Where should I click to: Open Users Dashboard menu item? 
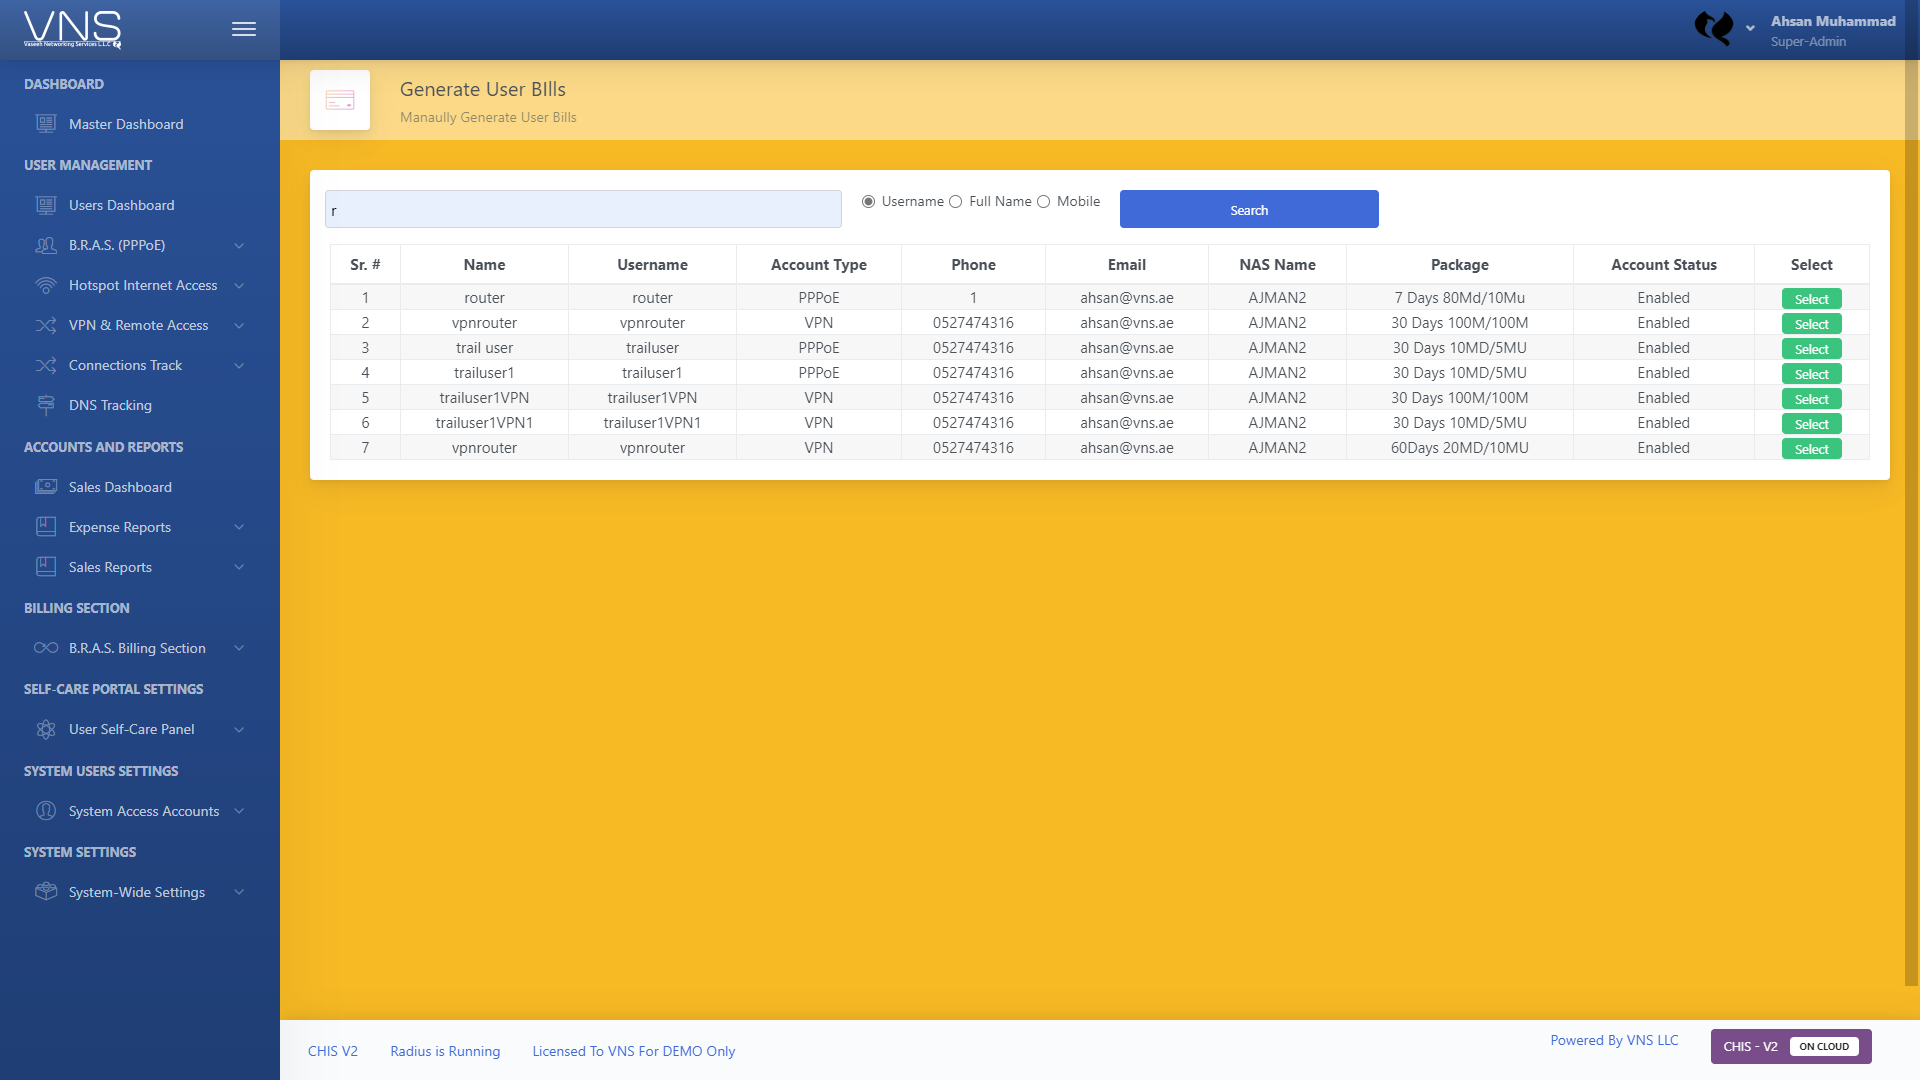coord(121,205)
